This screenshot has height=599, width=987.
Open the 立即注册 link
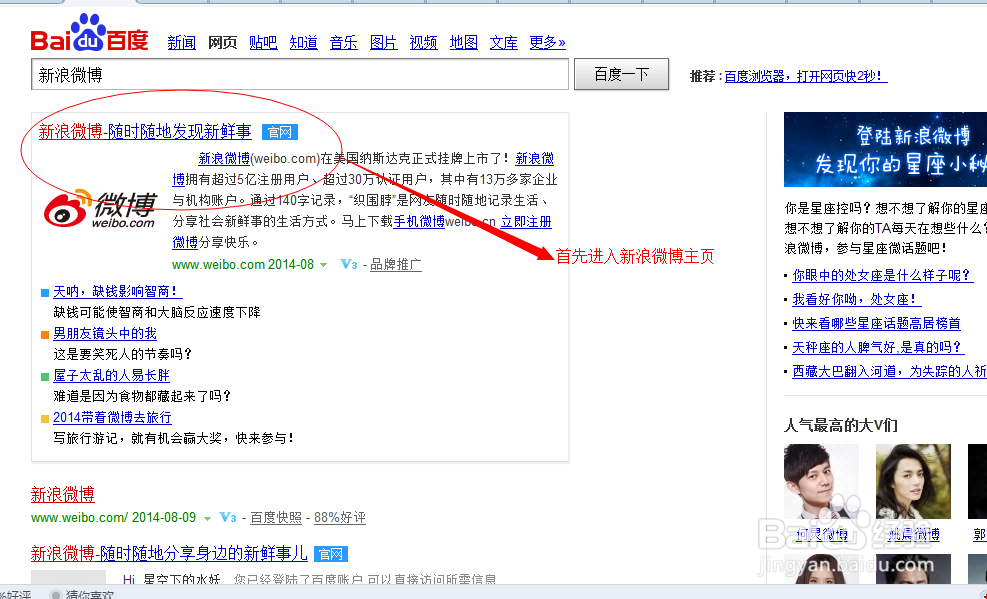pyautogui.click(x=526, y=221)
